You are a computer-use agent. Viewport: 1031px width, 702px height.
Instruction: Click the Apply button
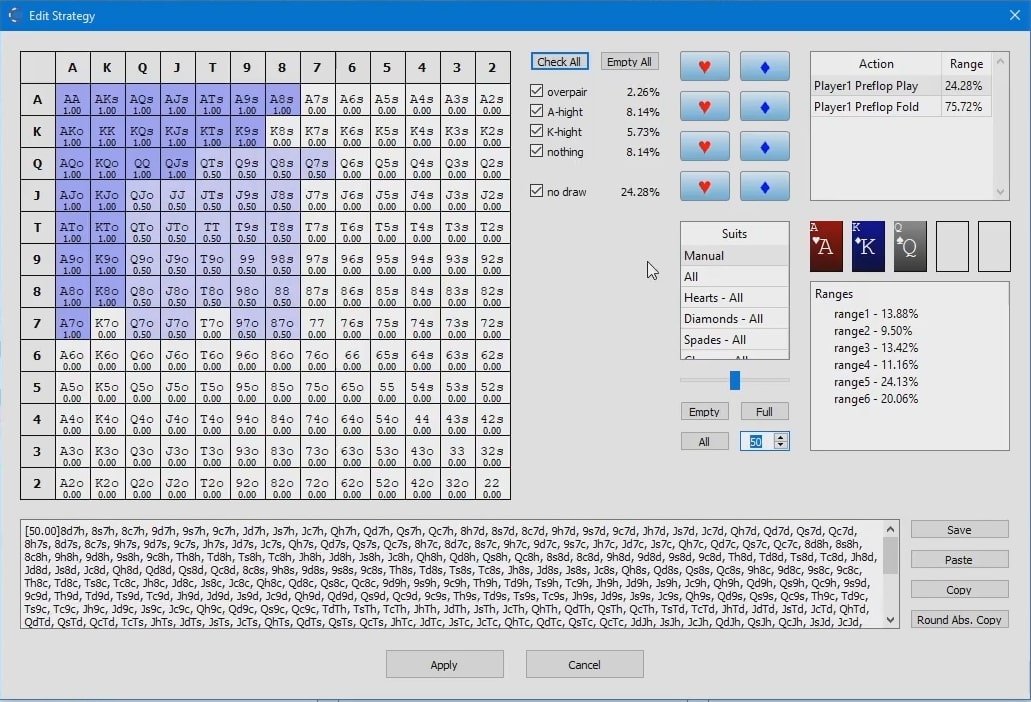pyautogui.click(x=444, y=664)
